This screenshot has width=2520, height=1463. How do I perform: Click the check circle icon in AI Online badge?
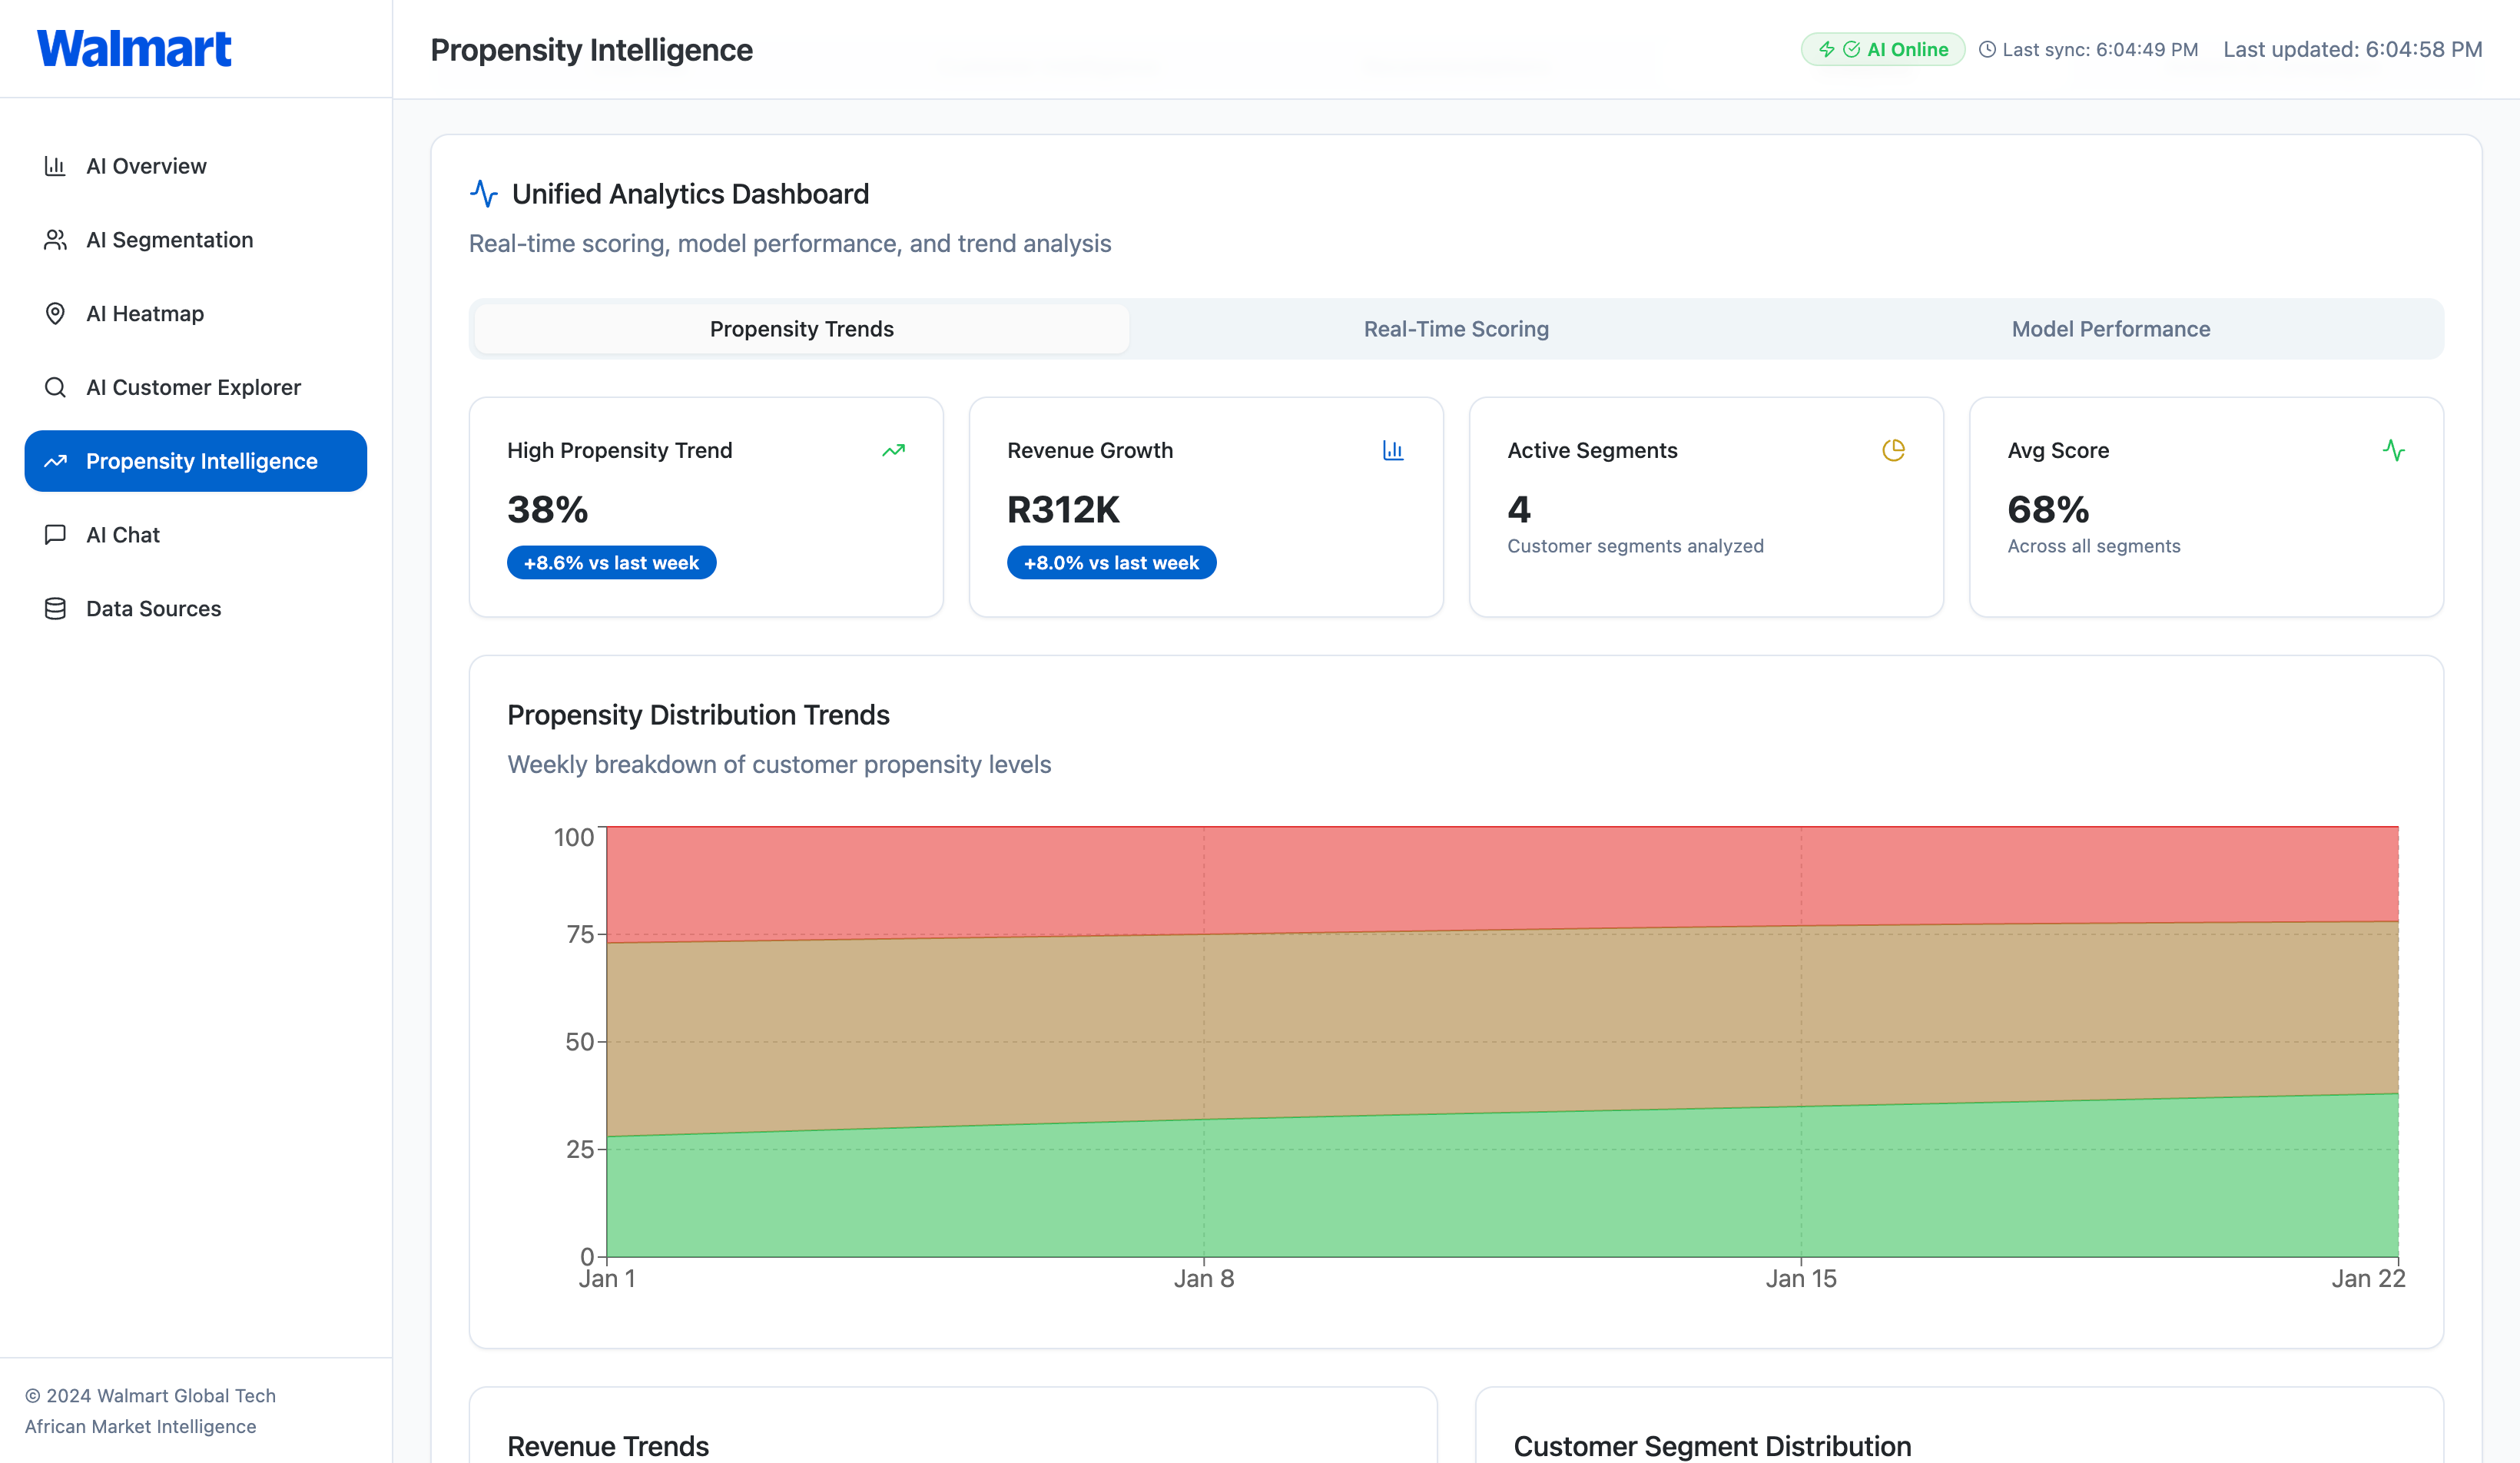(1852, 49)
